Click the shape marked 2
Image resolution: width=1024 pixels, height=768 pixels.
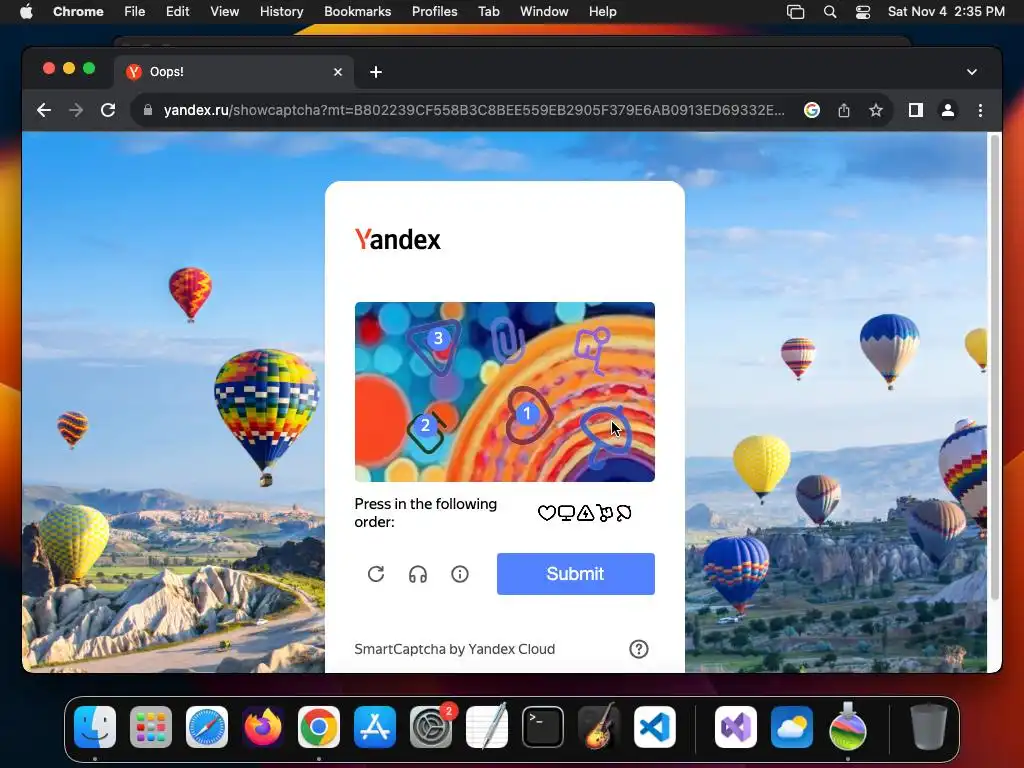(x=427, y=431)
